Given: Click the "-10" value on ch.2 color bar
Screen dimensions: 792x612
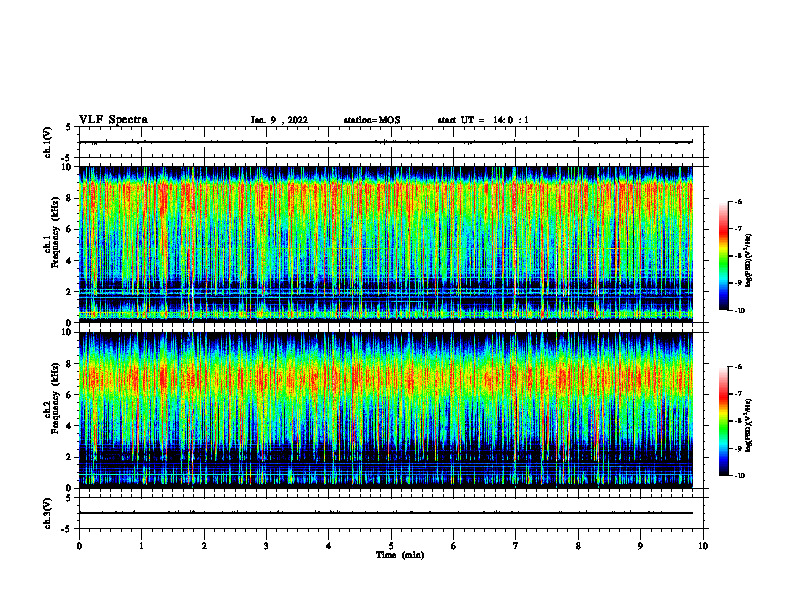Looking at the screenshot, I should pyautogui.click(x=739, y=476).
